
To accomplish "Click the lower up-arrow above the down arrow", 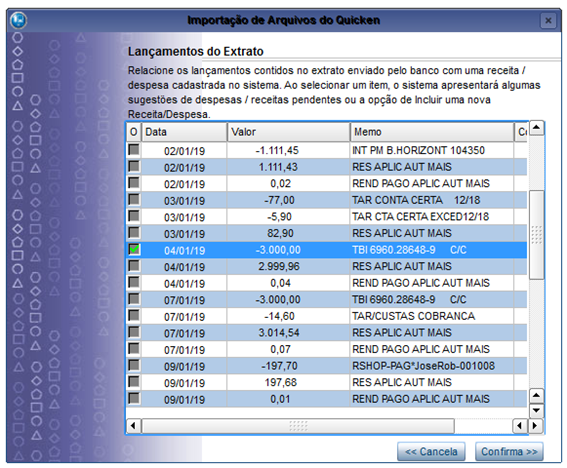I will pyautogui.click(x=536, y=396).
